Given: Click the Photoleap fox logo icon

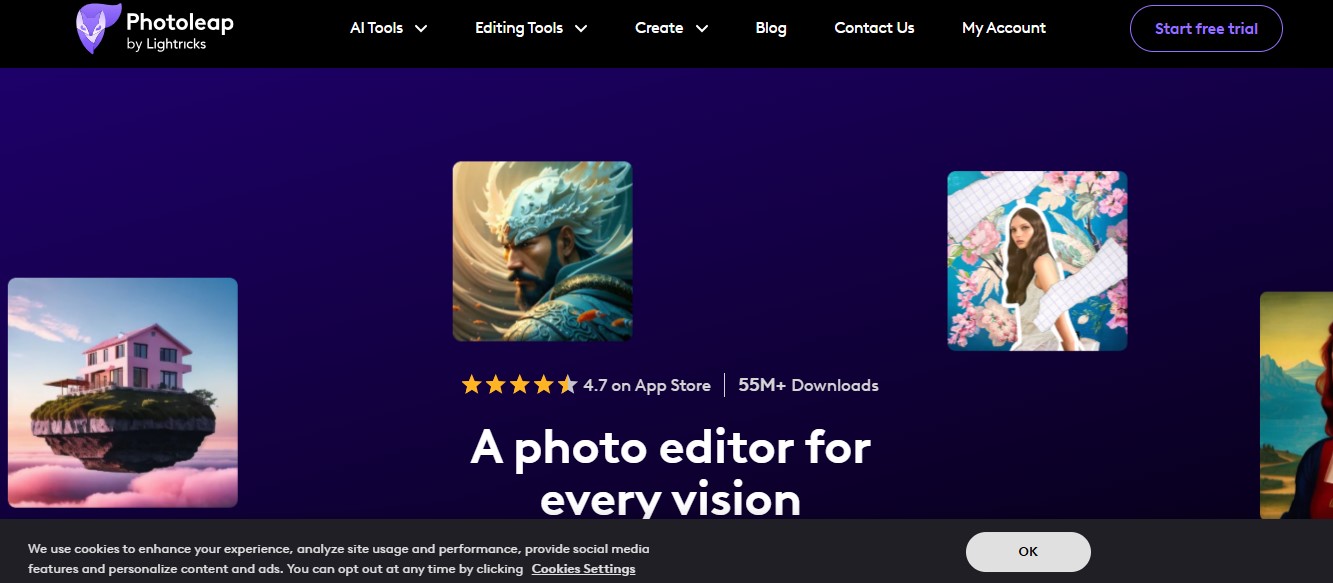Looking at the screenshot, I should point(98,28).
